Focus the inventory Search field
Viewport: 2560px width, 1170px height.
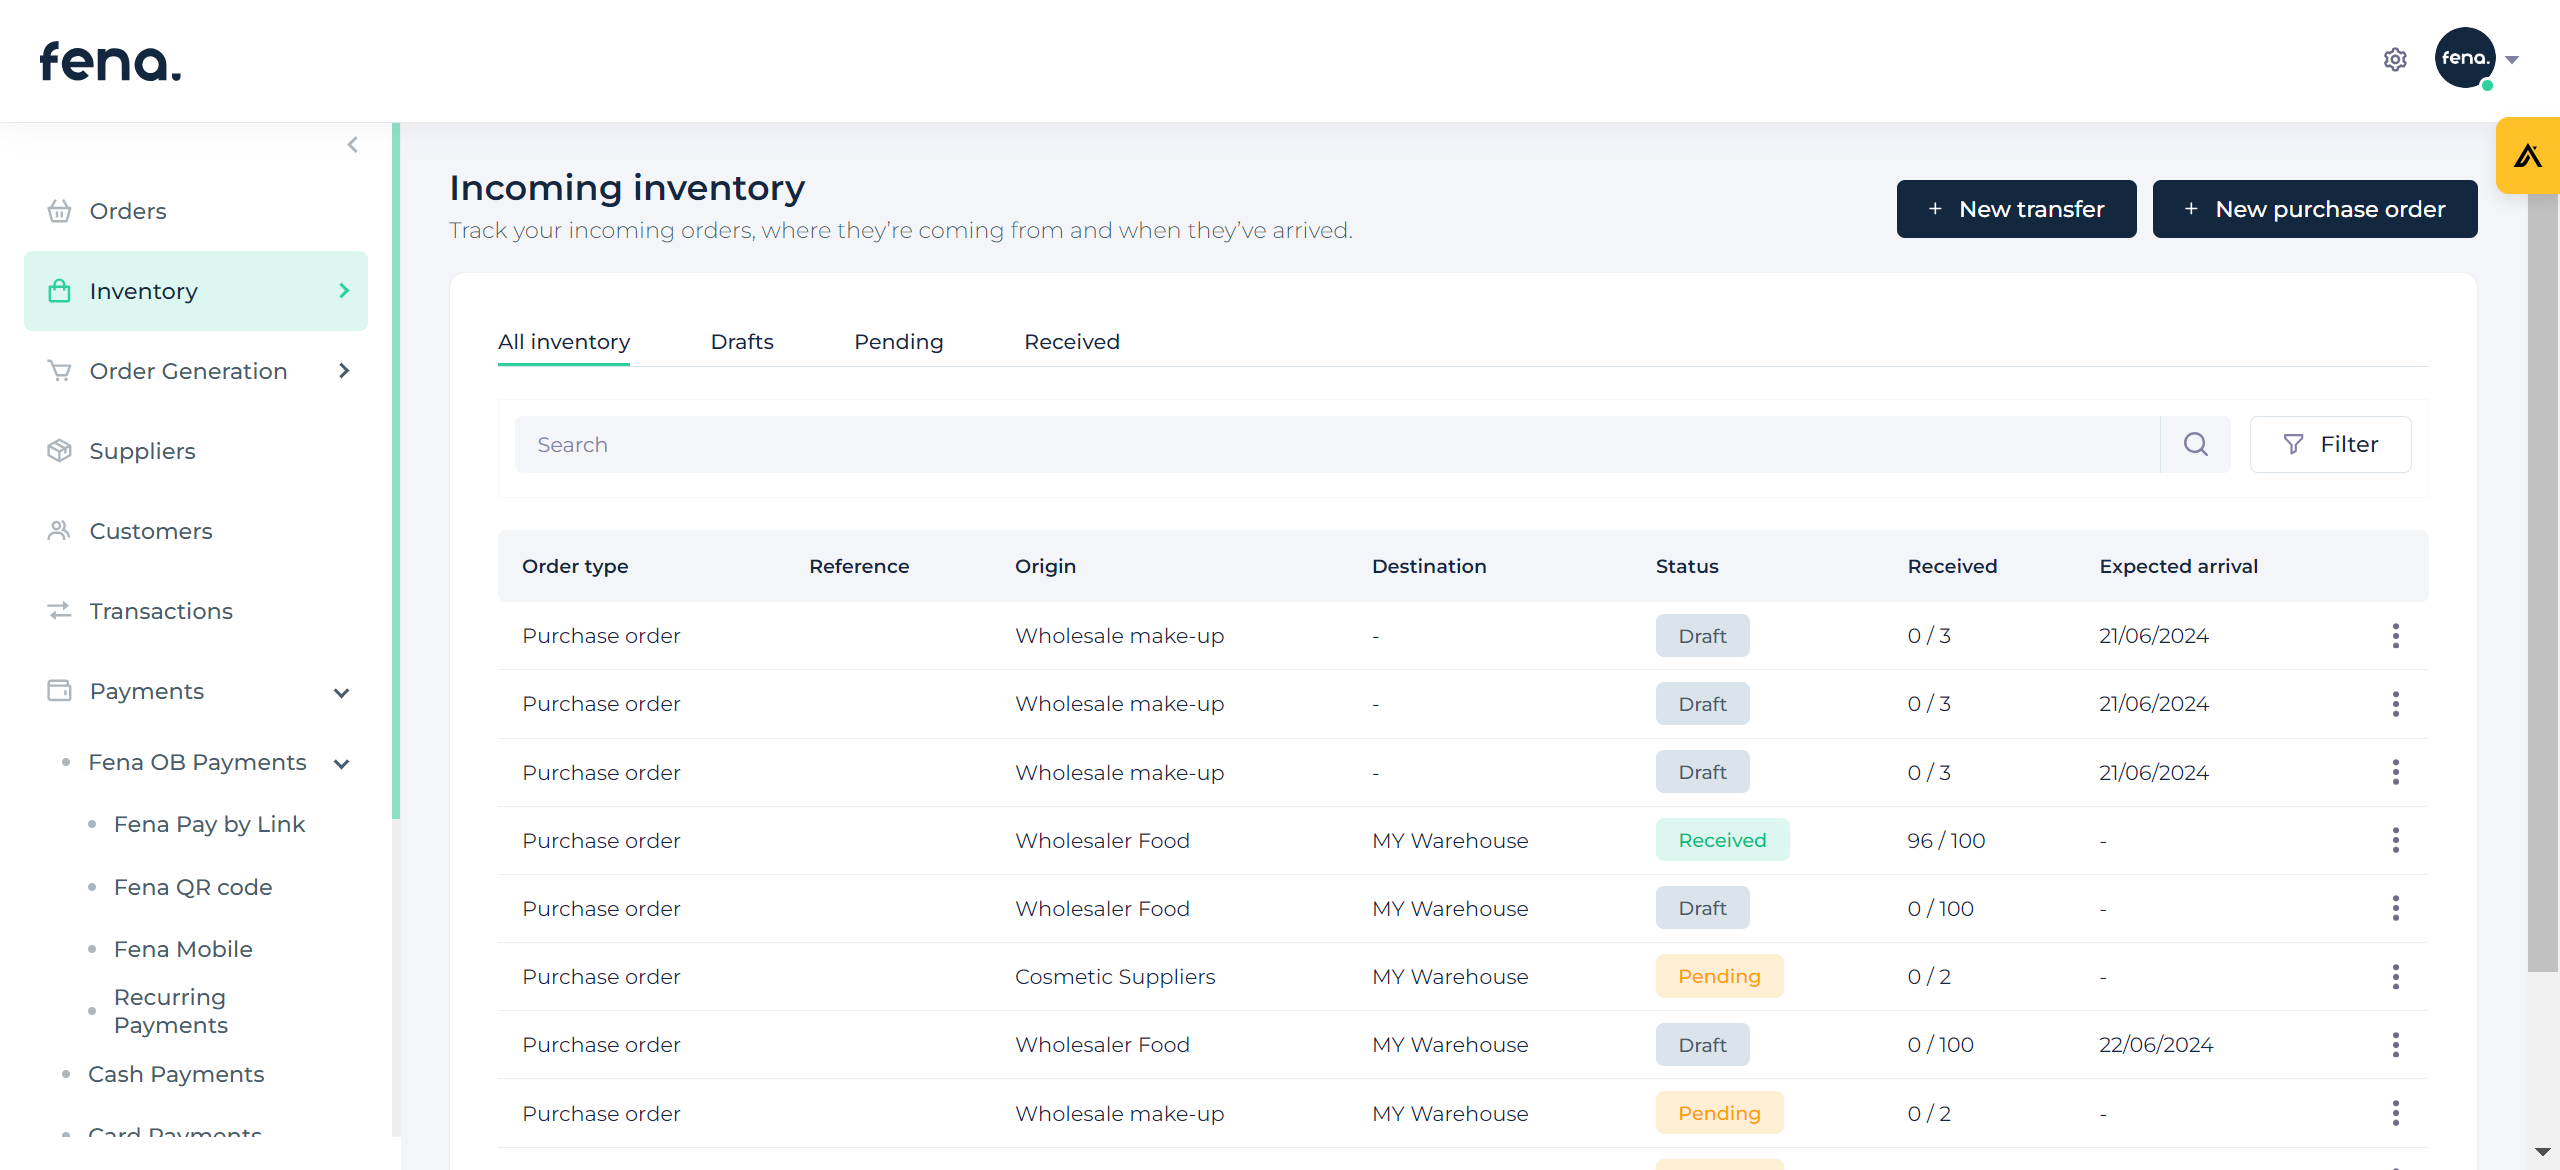coord(1336,444)
